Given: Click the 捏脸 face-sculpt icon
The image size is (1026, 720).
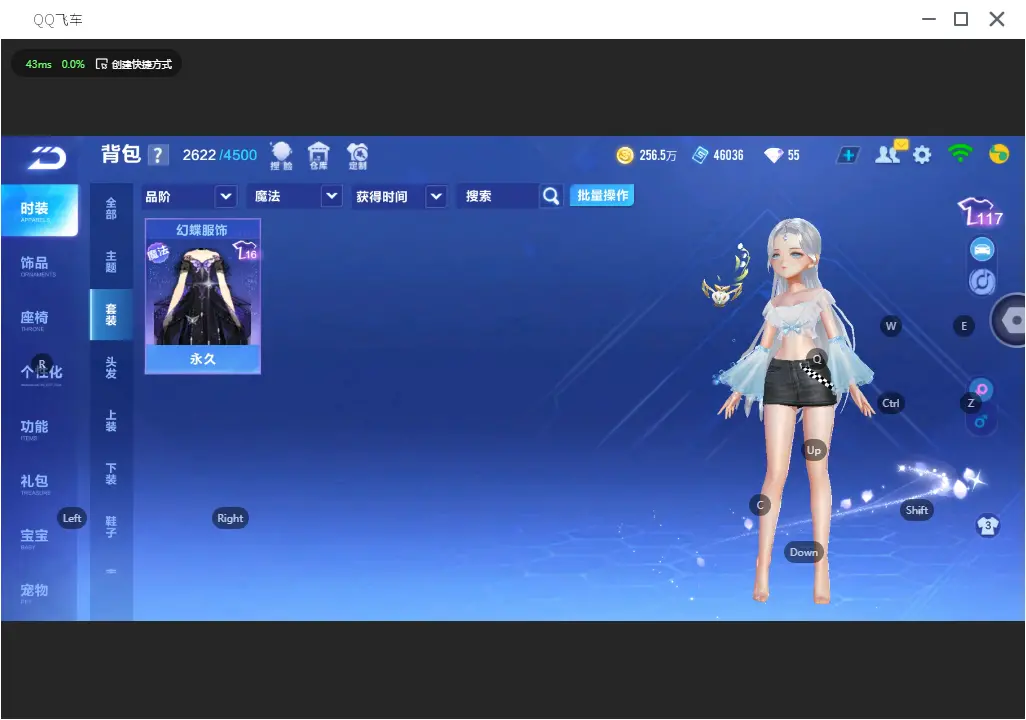Looking at the screenshot, I should click(x=281, y=156).
